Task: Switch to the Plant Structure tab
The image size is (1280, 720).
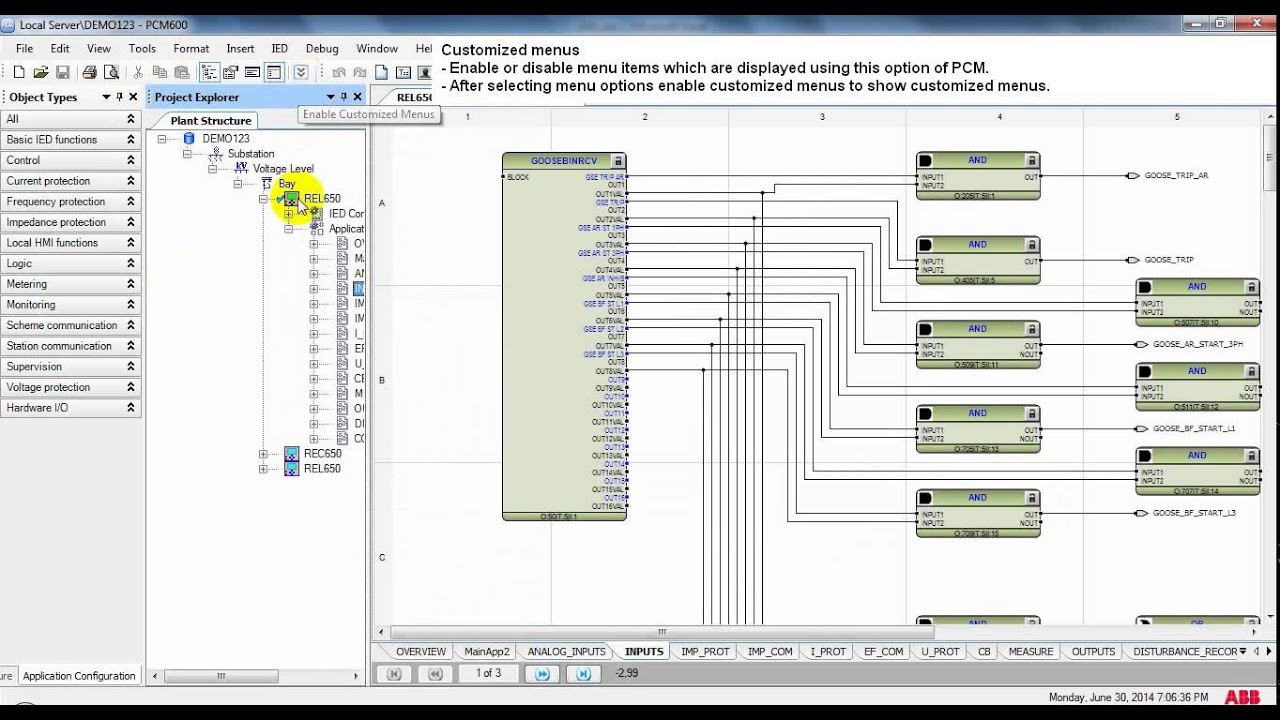Action: point(211,120)
